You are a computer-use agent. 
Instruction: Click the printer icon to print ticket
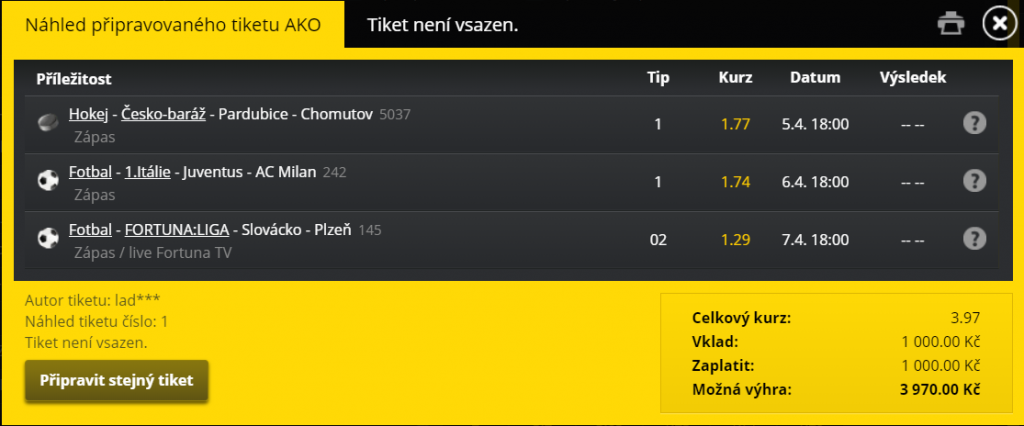952,23
